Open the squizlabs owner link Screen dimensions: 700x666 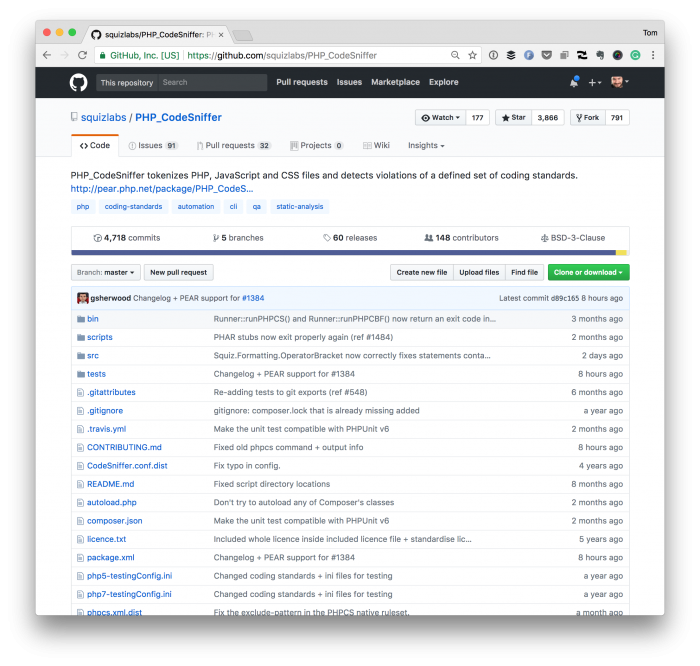104,117
